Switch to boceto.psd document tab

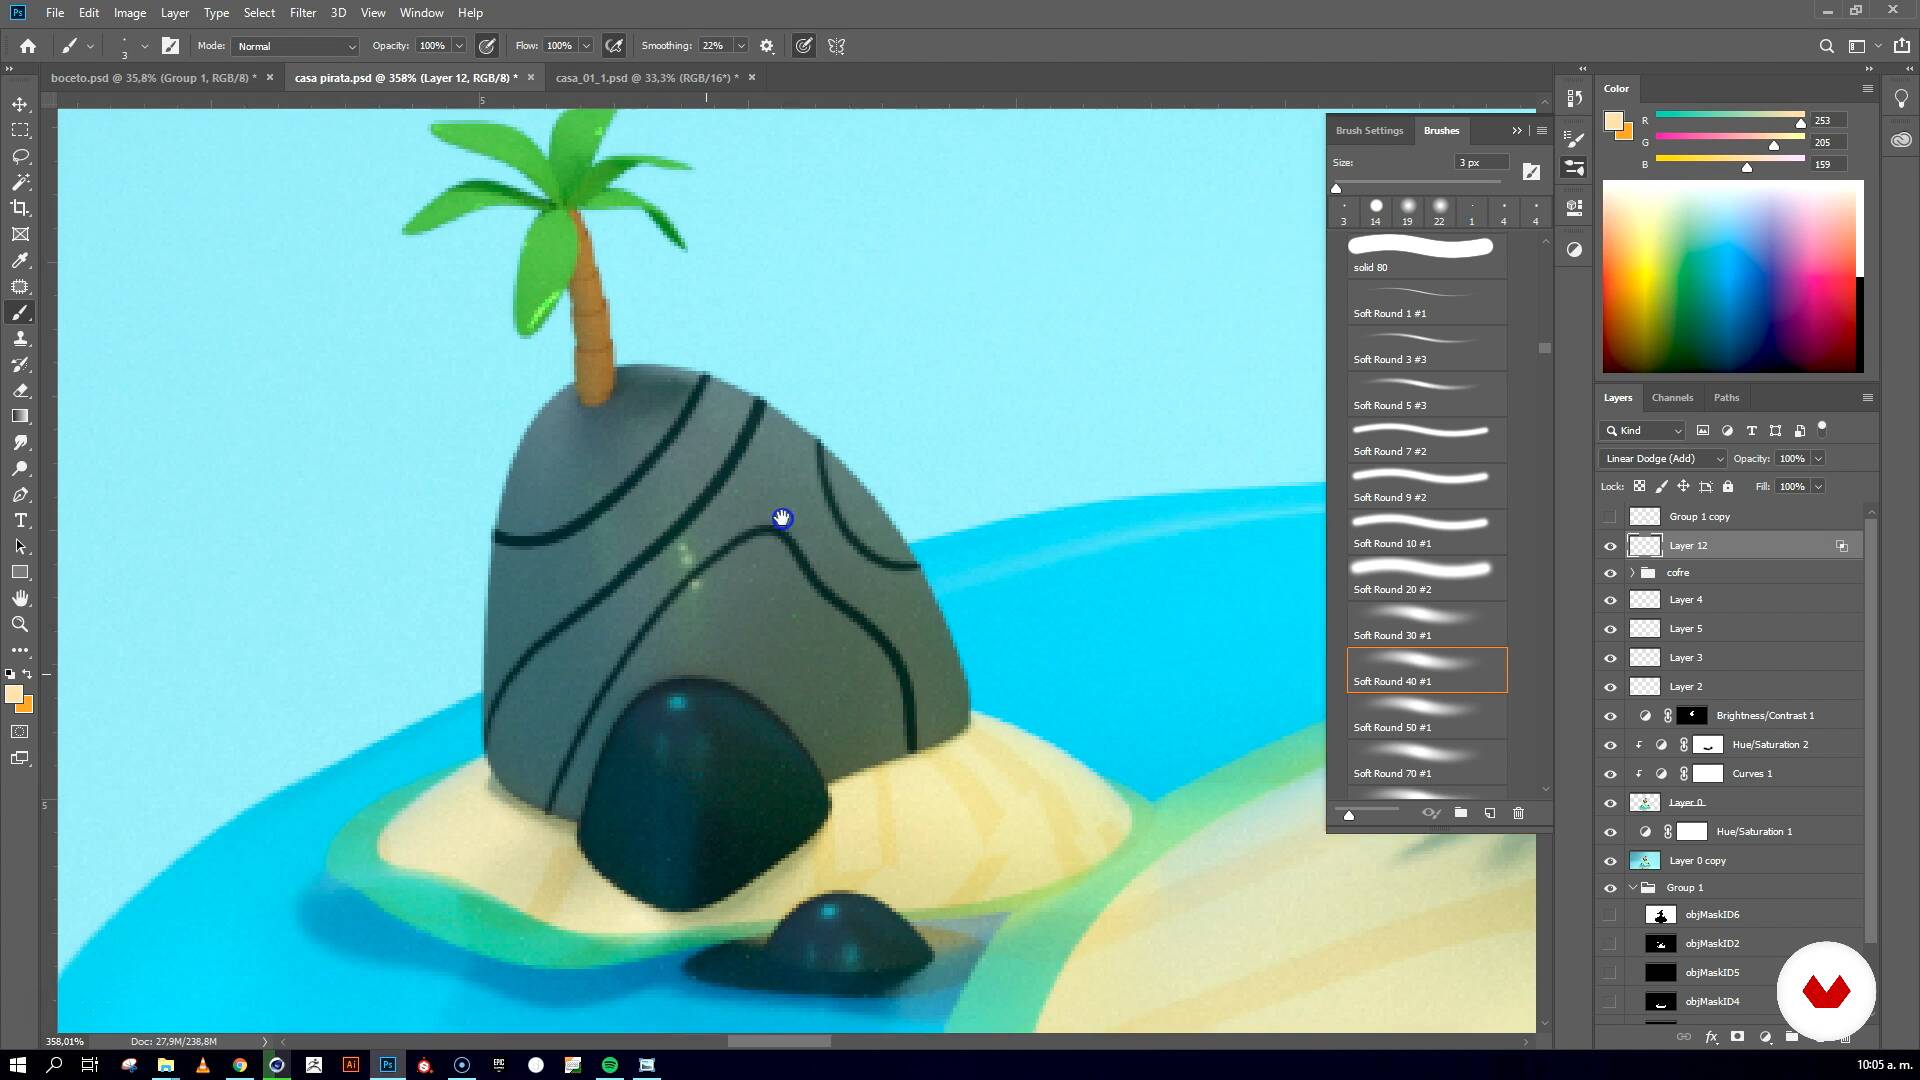[153, 78]
